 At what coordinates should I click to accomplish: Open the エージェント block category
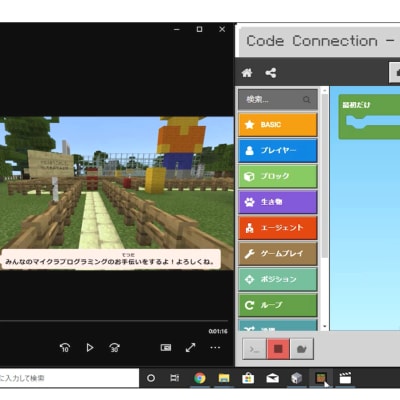pyautogui.click(x=278, y=228)
